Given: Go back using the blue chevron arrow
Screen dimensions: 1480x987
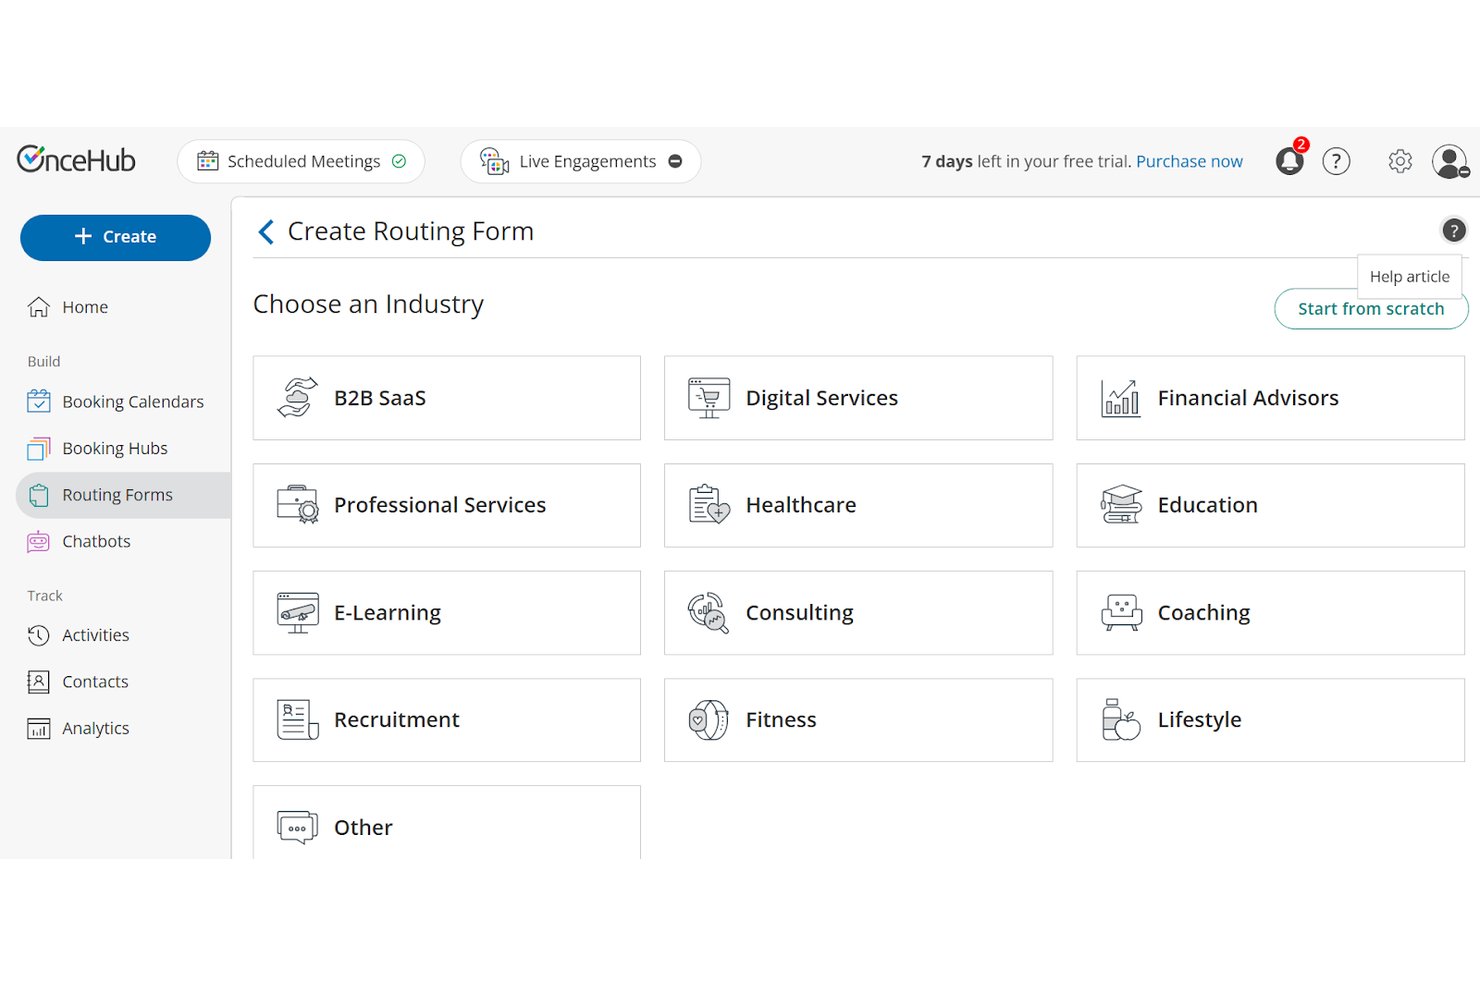Looking at the screenshot, I should coord(266,232).
